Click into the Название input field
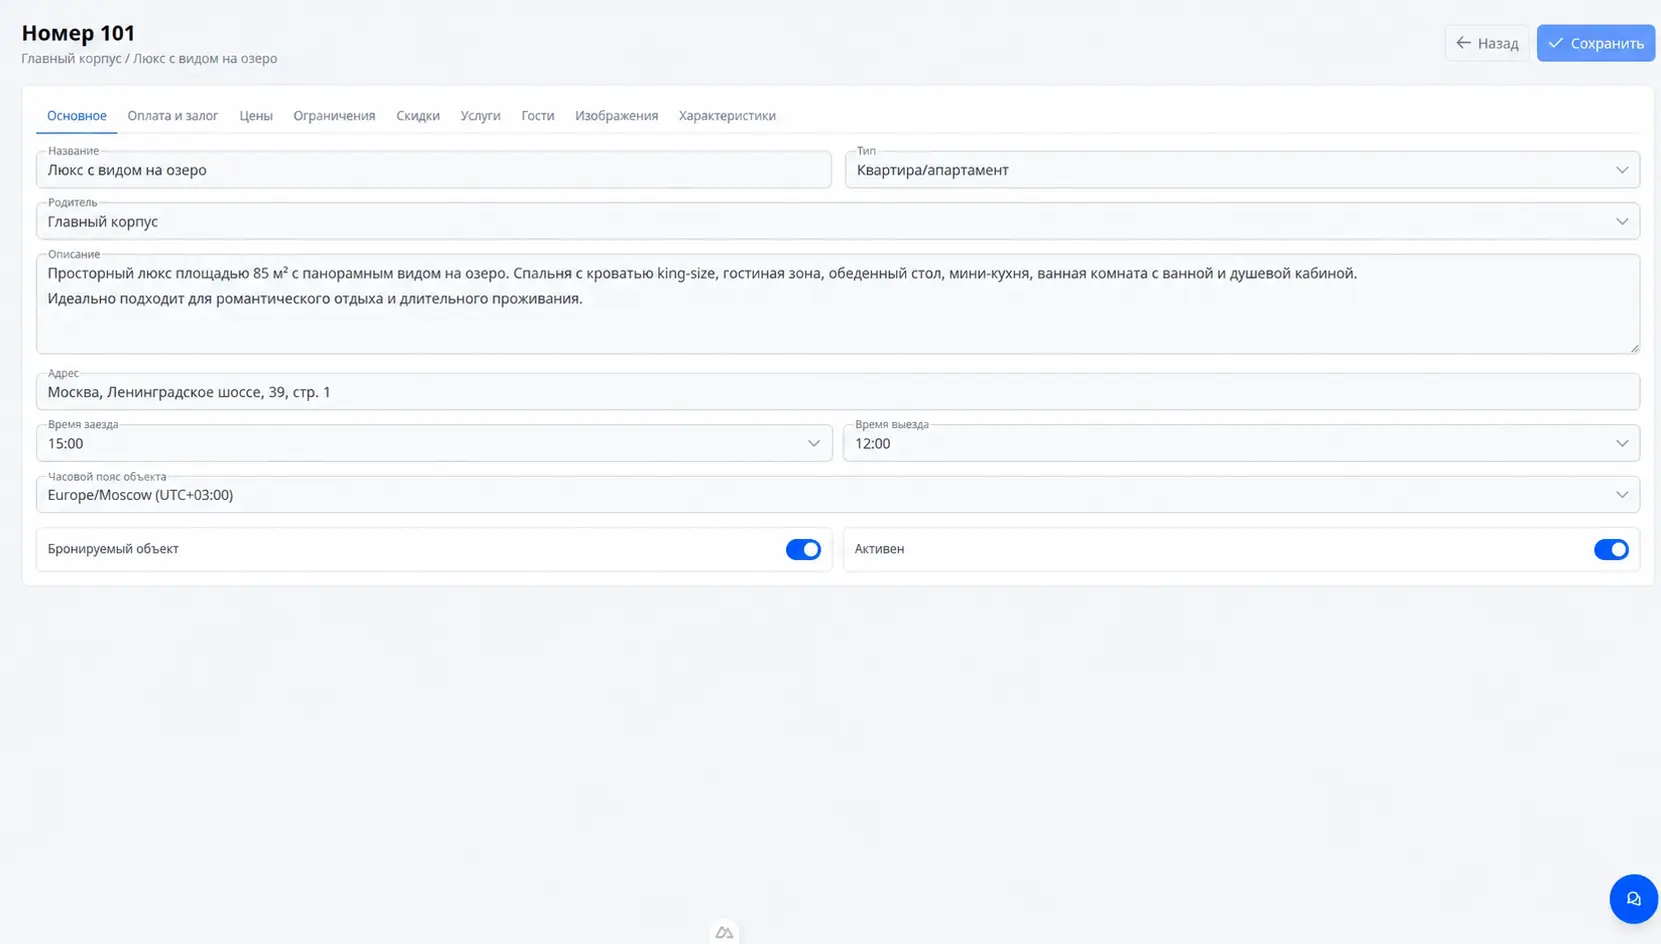1661x944 pixels. tap(434, 170)
